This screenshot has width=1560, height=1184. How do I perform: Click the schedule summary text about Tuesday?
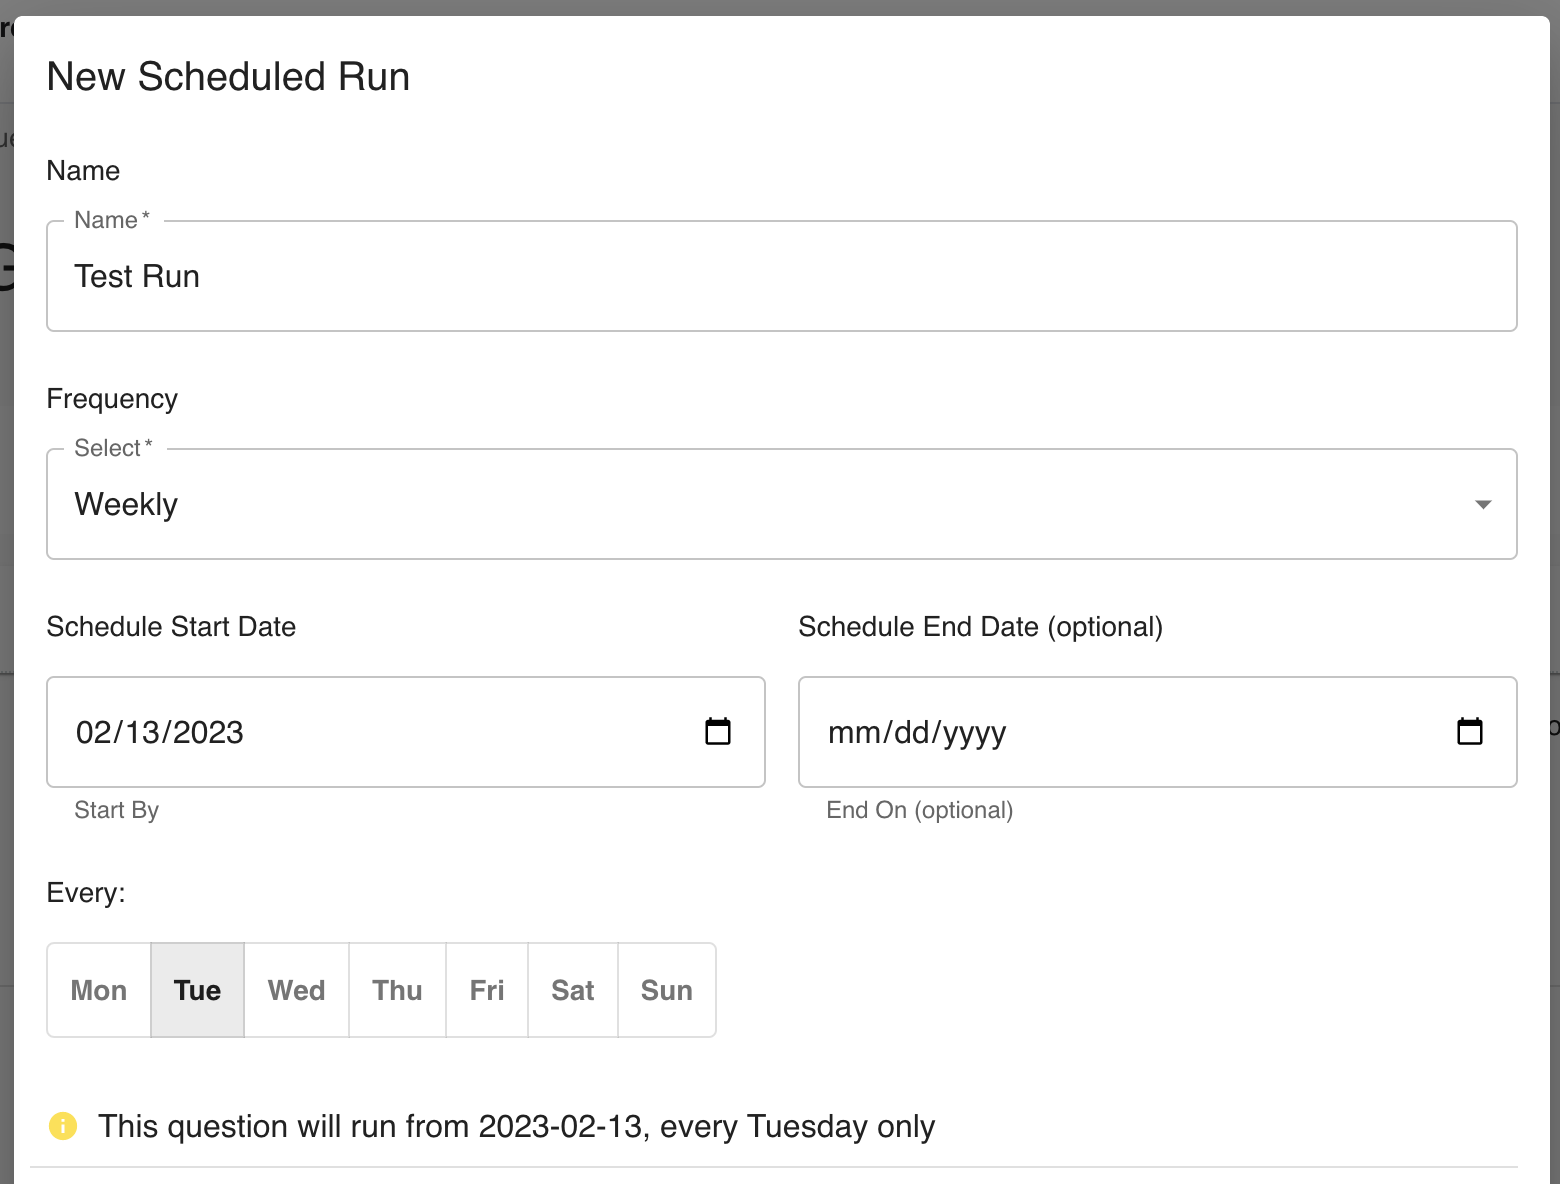point(516,1126)
